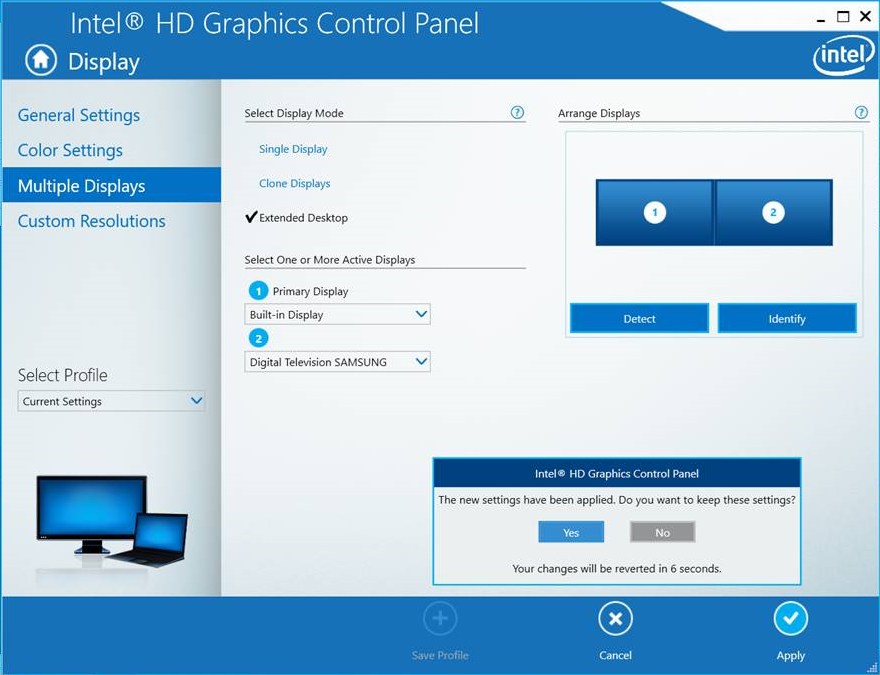Image resolution: width=880 pixels, height=675 pixels.
Task: Minimize the control panel window
Action: (x=821, y=19)
